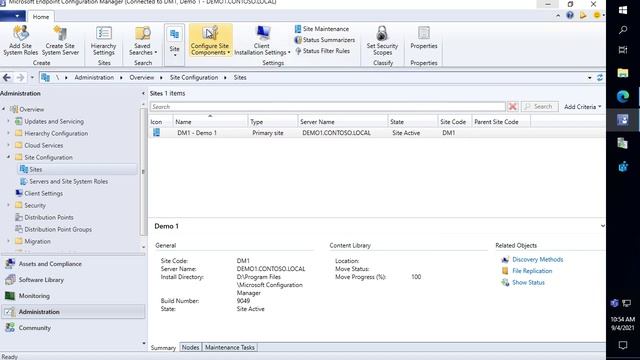Expand the Migration node
Viewport: 640px width, 360px height.
(x=8, y=241)
